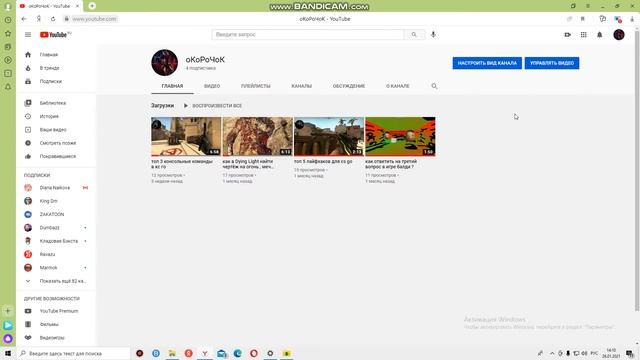The height and width of the screenshot is (360, 640).
Task: Open Microsoft Edge from taskbar
Action: coord(238,353)
